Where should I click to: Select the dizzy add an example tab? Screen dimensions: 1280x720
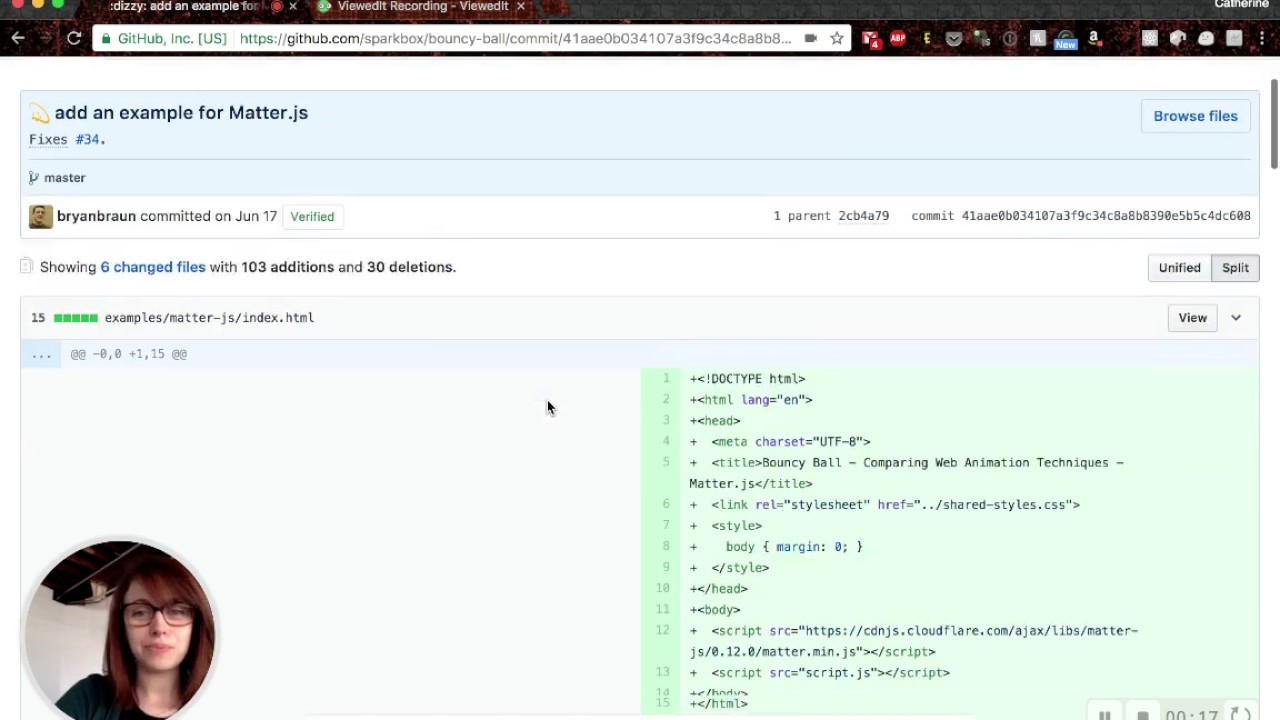click(185, 7)
